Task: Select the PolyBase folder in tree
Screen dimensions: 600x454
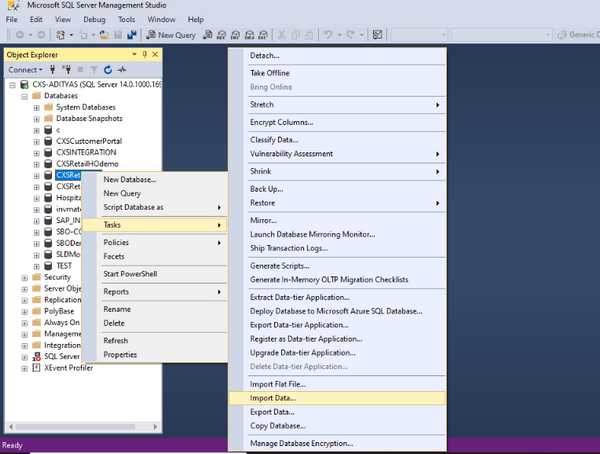Action: pyautogui.click(x=59, y=311)
